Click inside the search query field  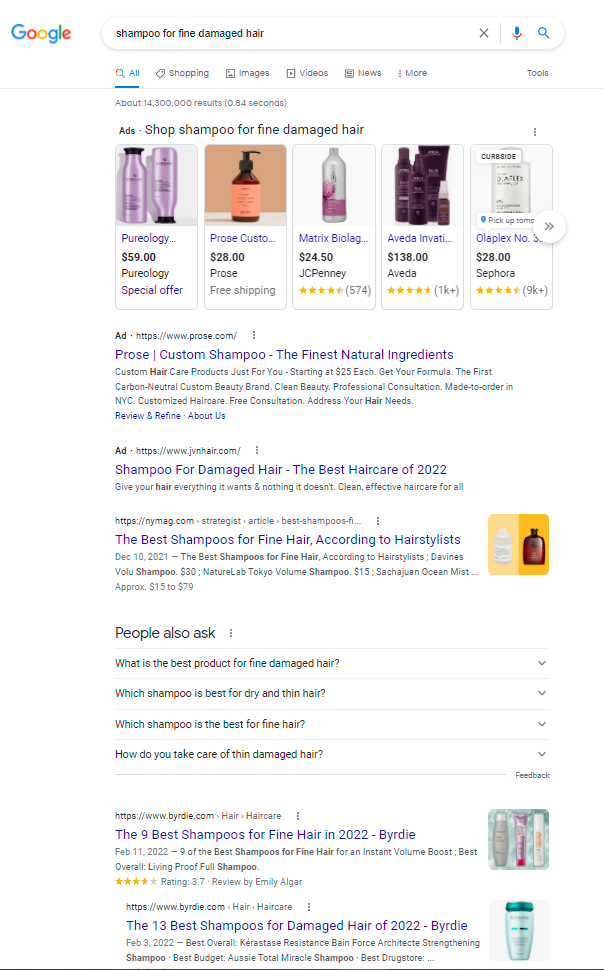[291, 33]
